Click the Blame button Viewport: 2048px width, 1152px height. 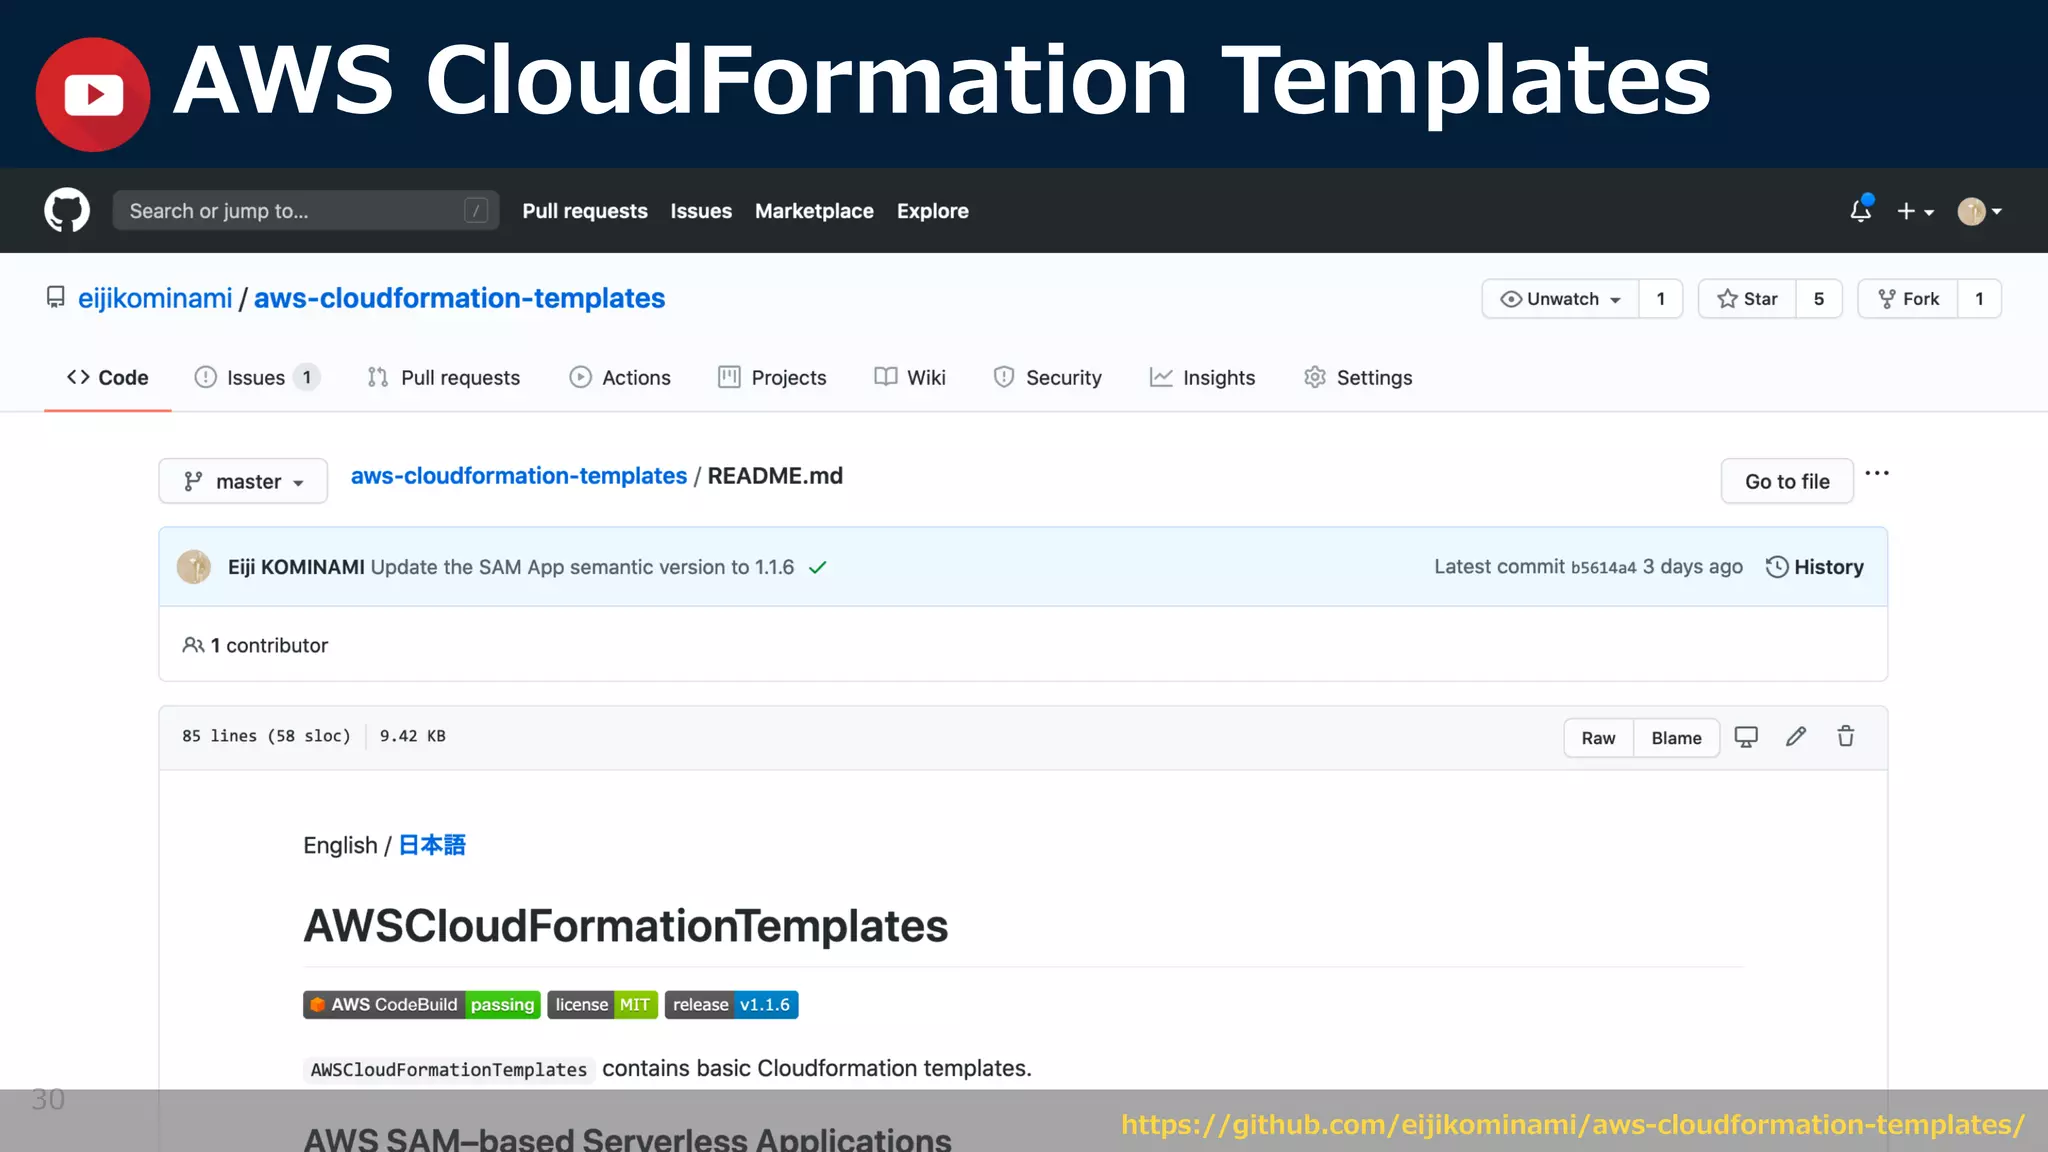point(1676,738)
